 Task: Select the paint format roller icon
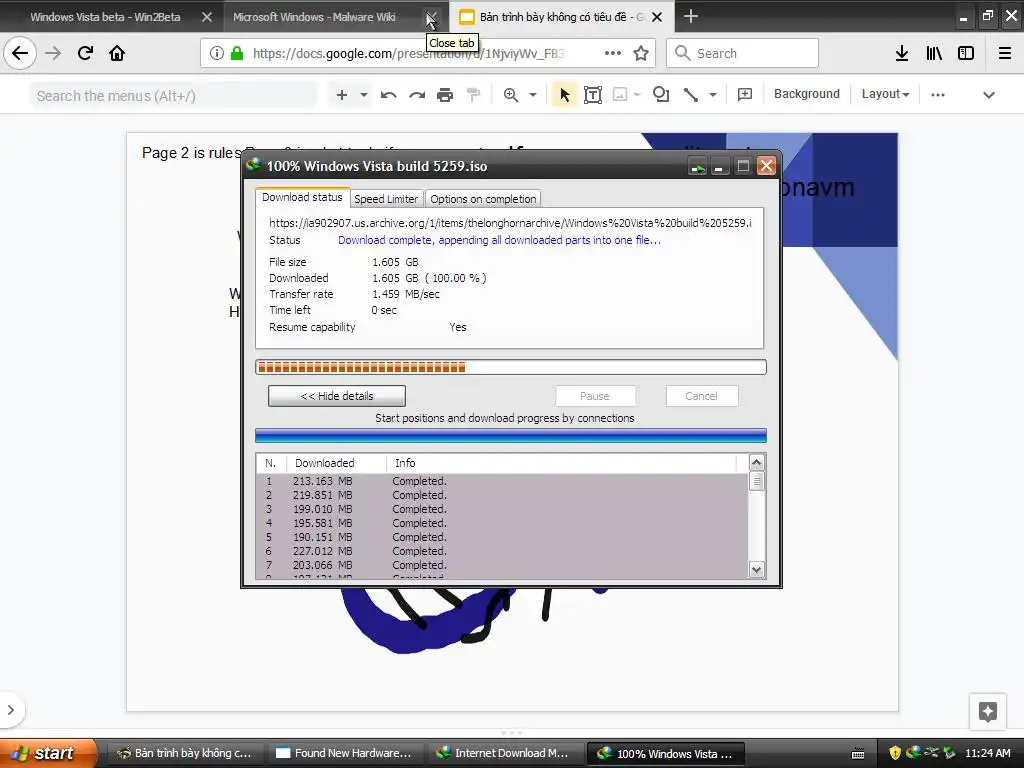pyautogui.click(x=473, y=95)
